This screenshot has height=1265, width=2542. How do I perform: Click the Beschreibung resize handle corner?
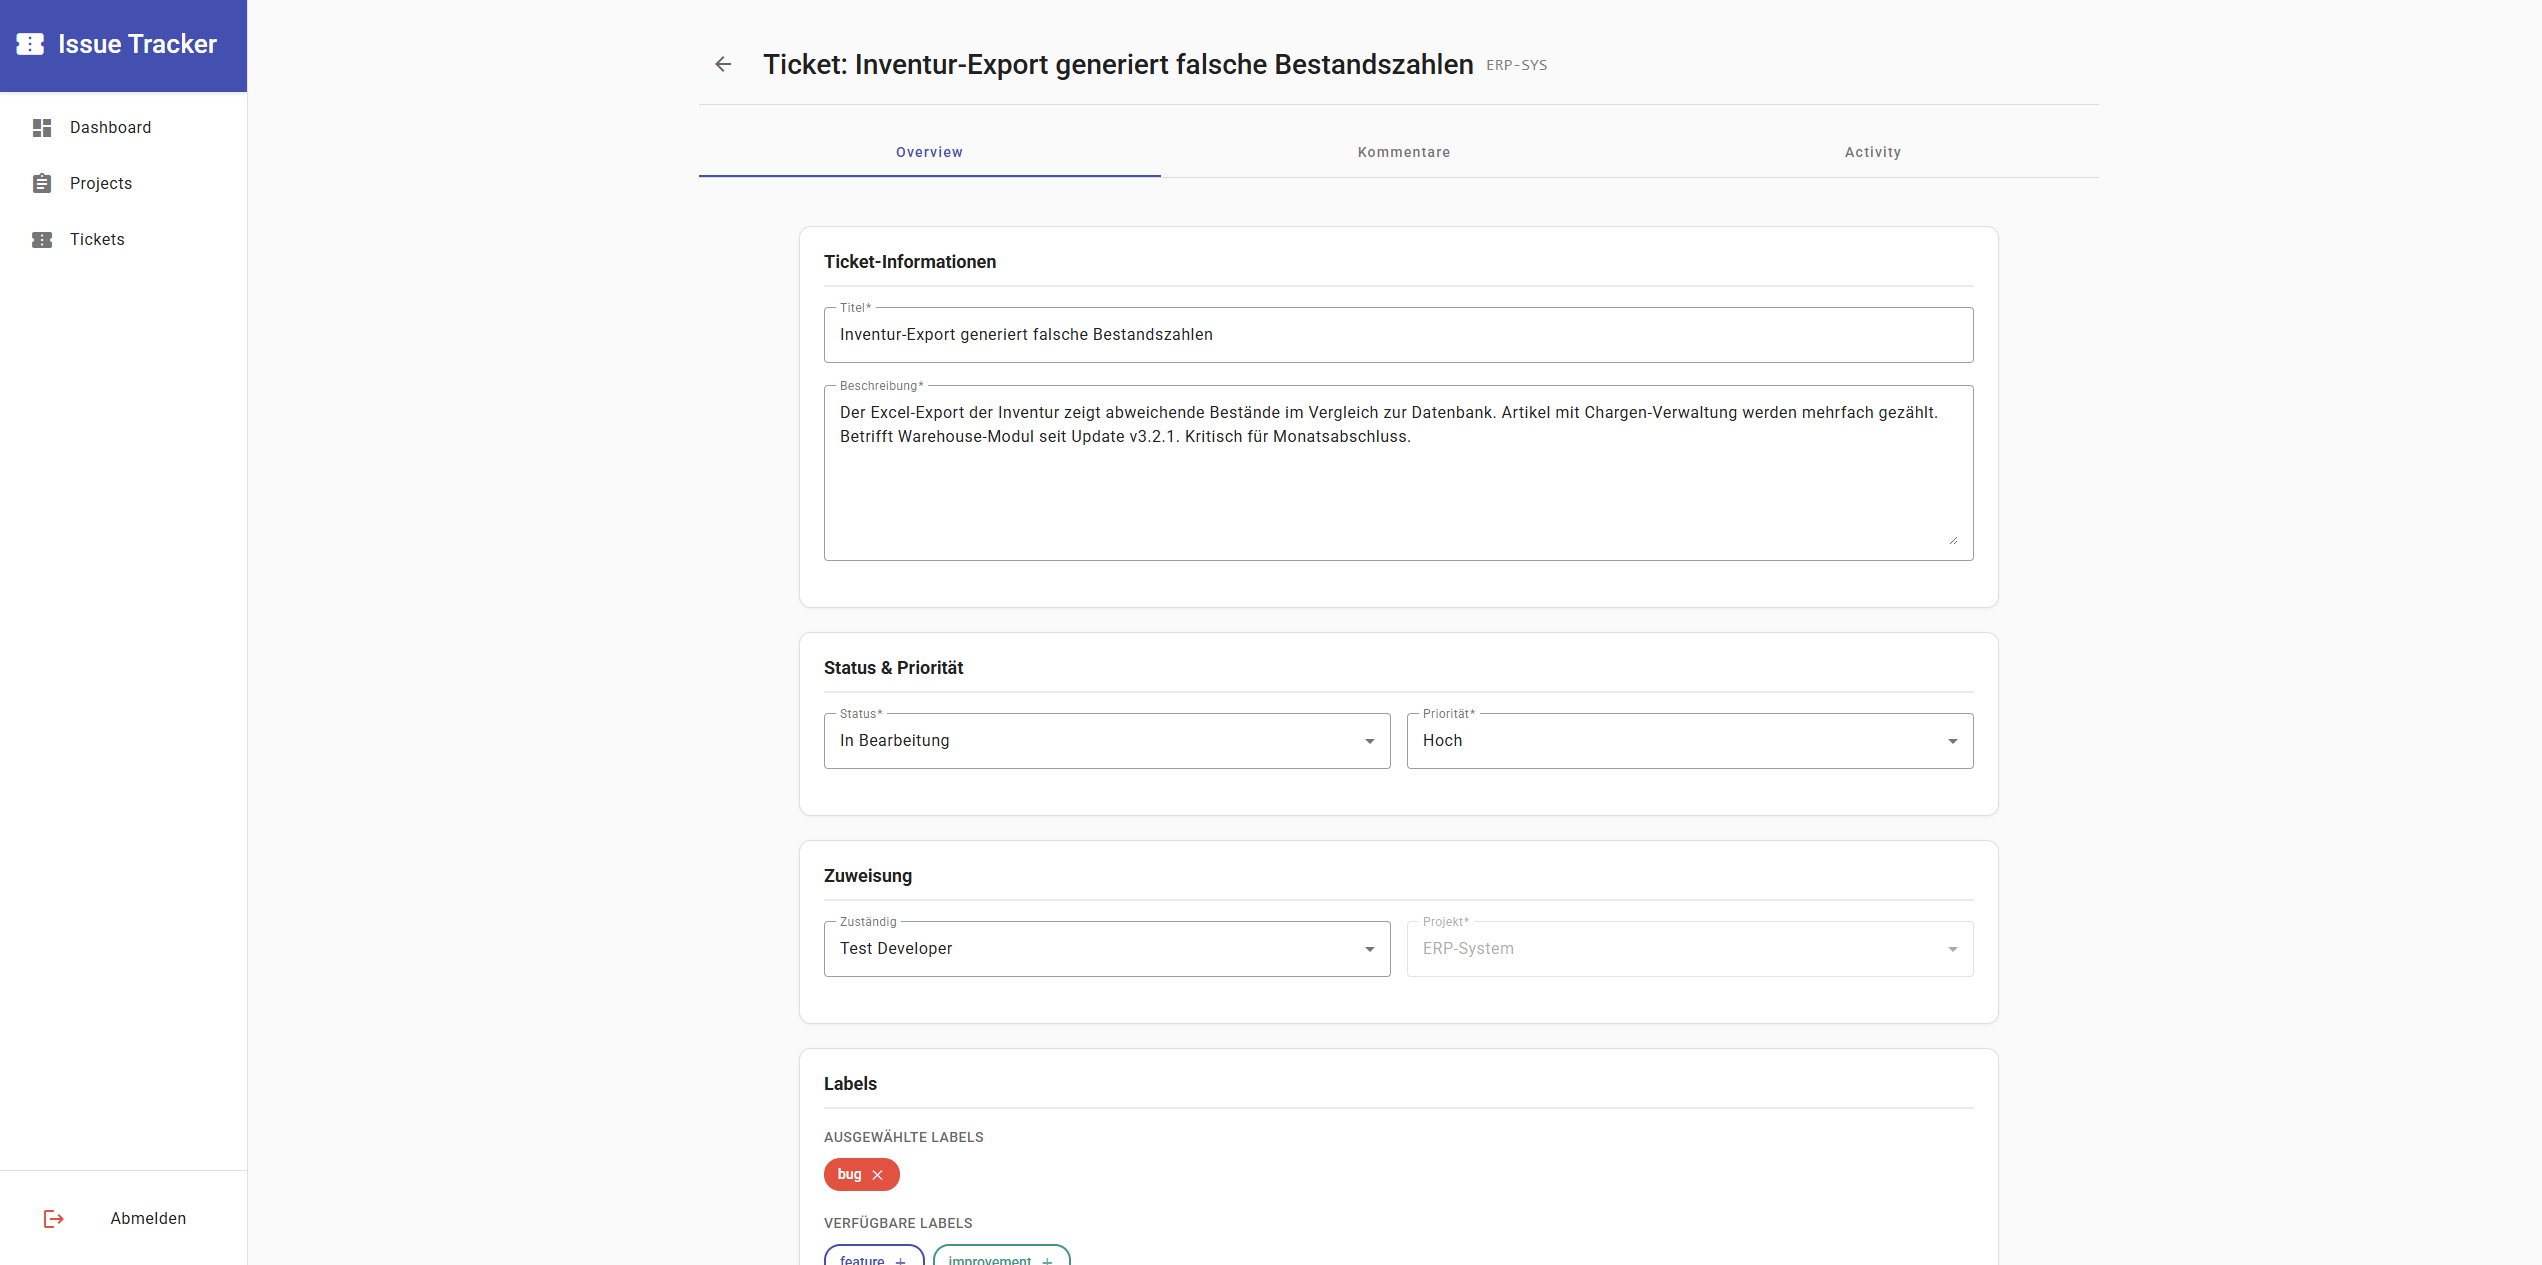(1952, 540)
